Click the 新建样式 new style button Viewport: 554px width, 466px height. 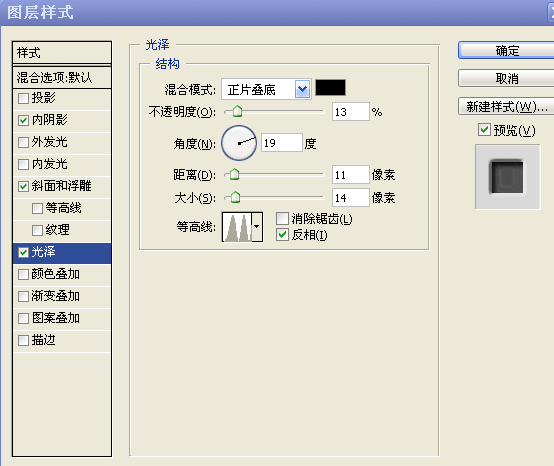coord(507,106)
